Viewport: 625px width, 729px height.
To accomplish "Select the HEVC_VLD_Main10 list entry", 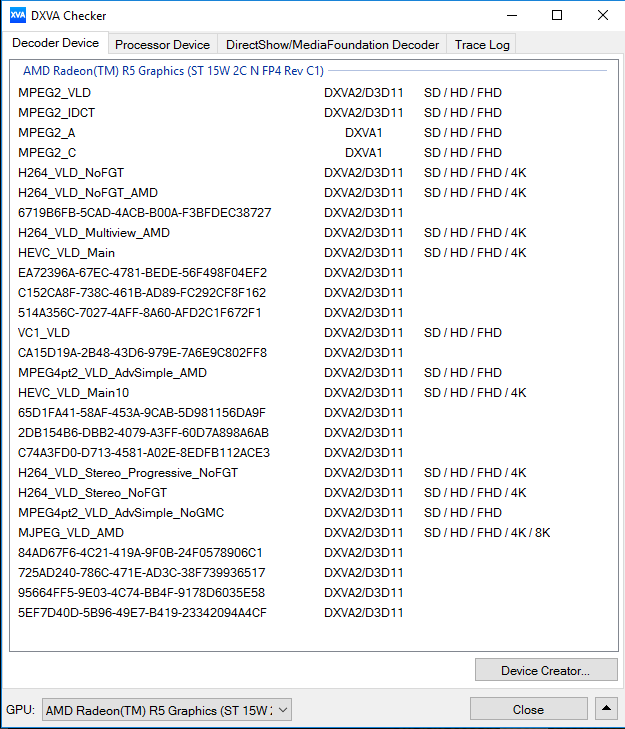I will tap(73, 393).
